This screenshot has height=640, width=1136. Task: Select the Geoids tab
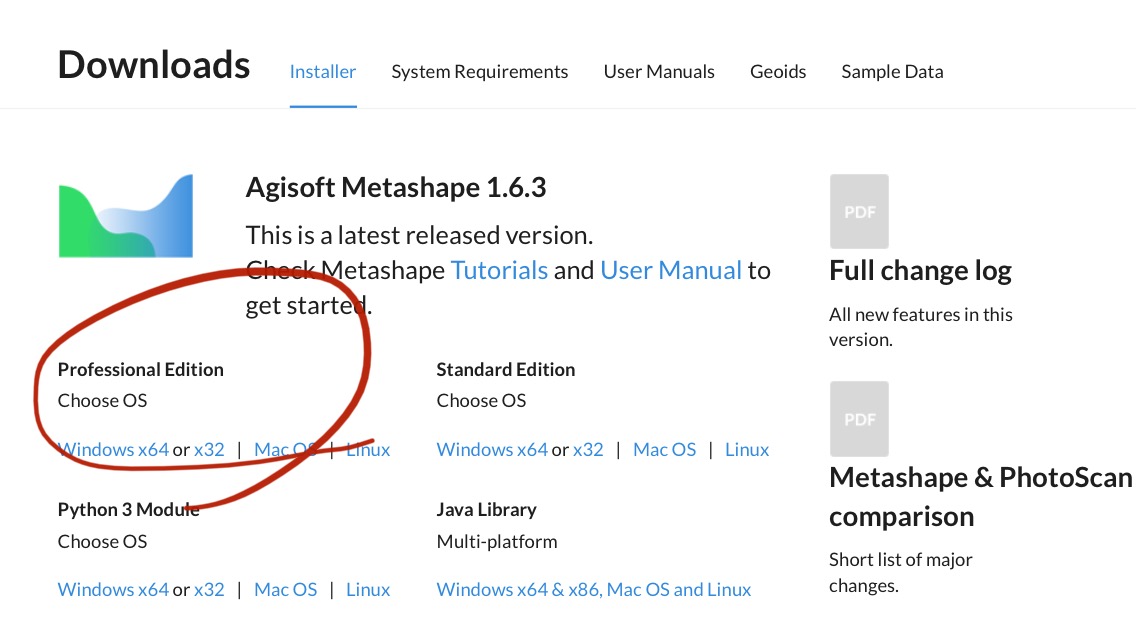tap(778, 72)
